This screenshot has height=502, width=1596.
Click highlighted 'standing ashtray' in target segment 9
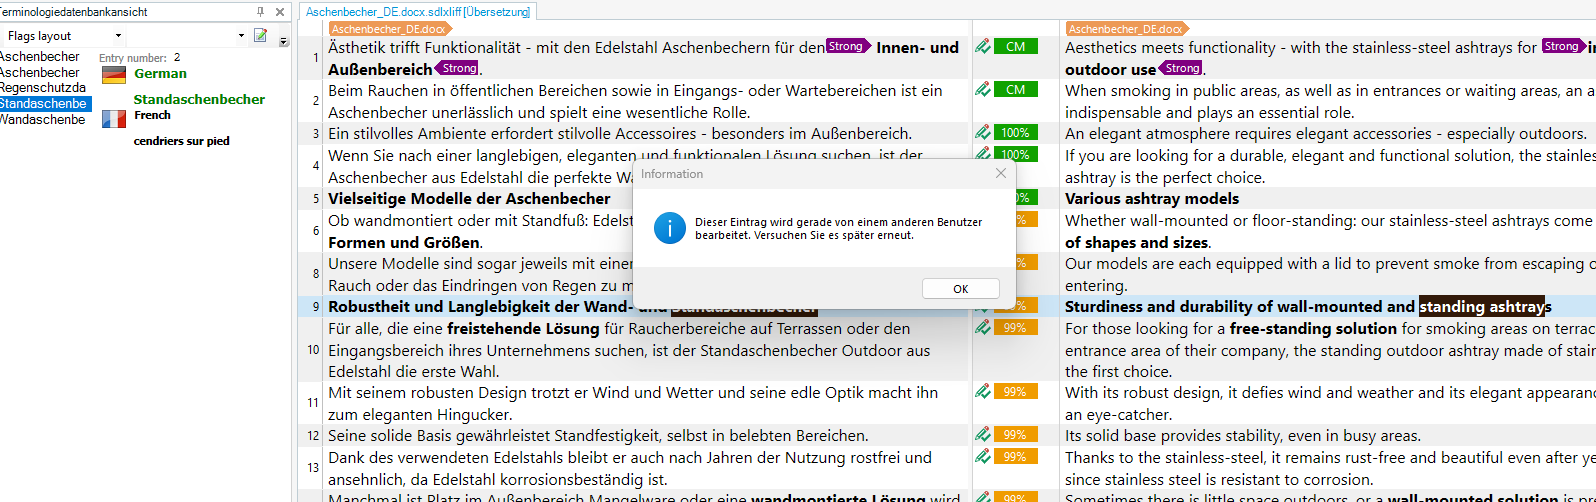coord(1481,307)
